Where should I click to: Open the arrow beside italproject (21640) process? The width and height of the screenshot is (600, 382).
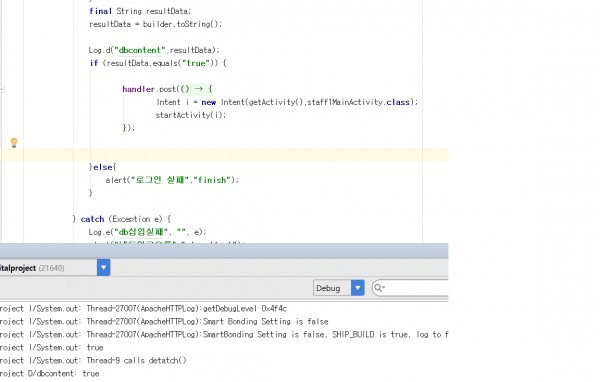tap(103, 268)
